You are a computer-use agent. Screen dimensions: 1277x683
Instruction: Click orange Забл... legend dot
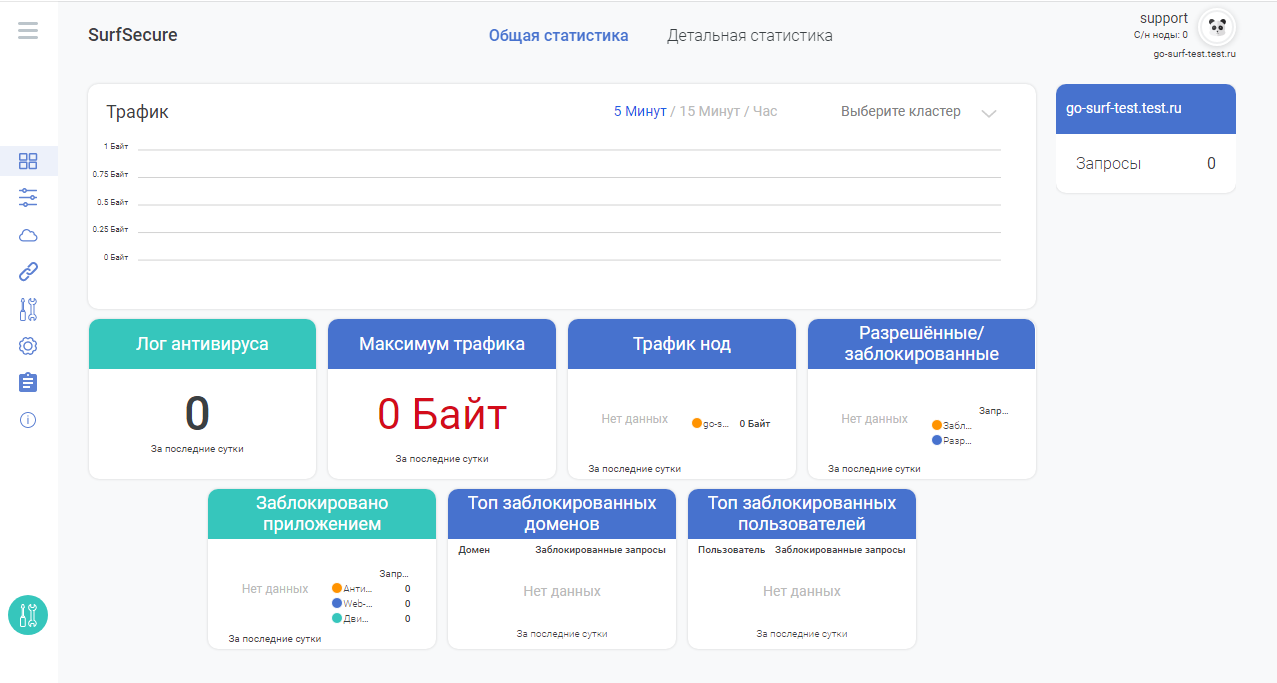tap(937, 425)
